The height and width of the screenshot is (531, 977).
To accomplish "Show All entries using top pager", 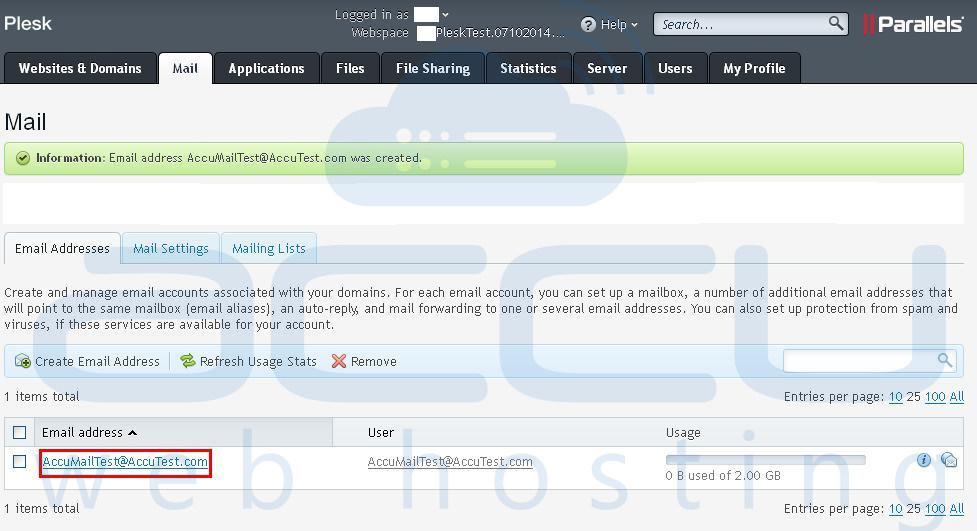I will point(956,396).
